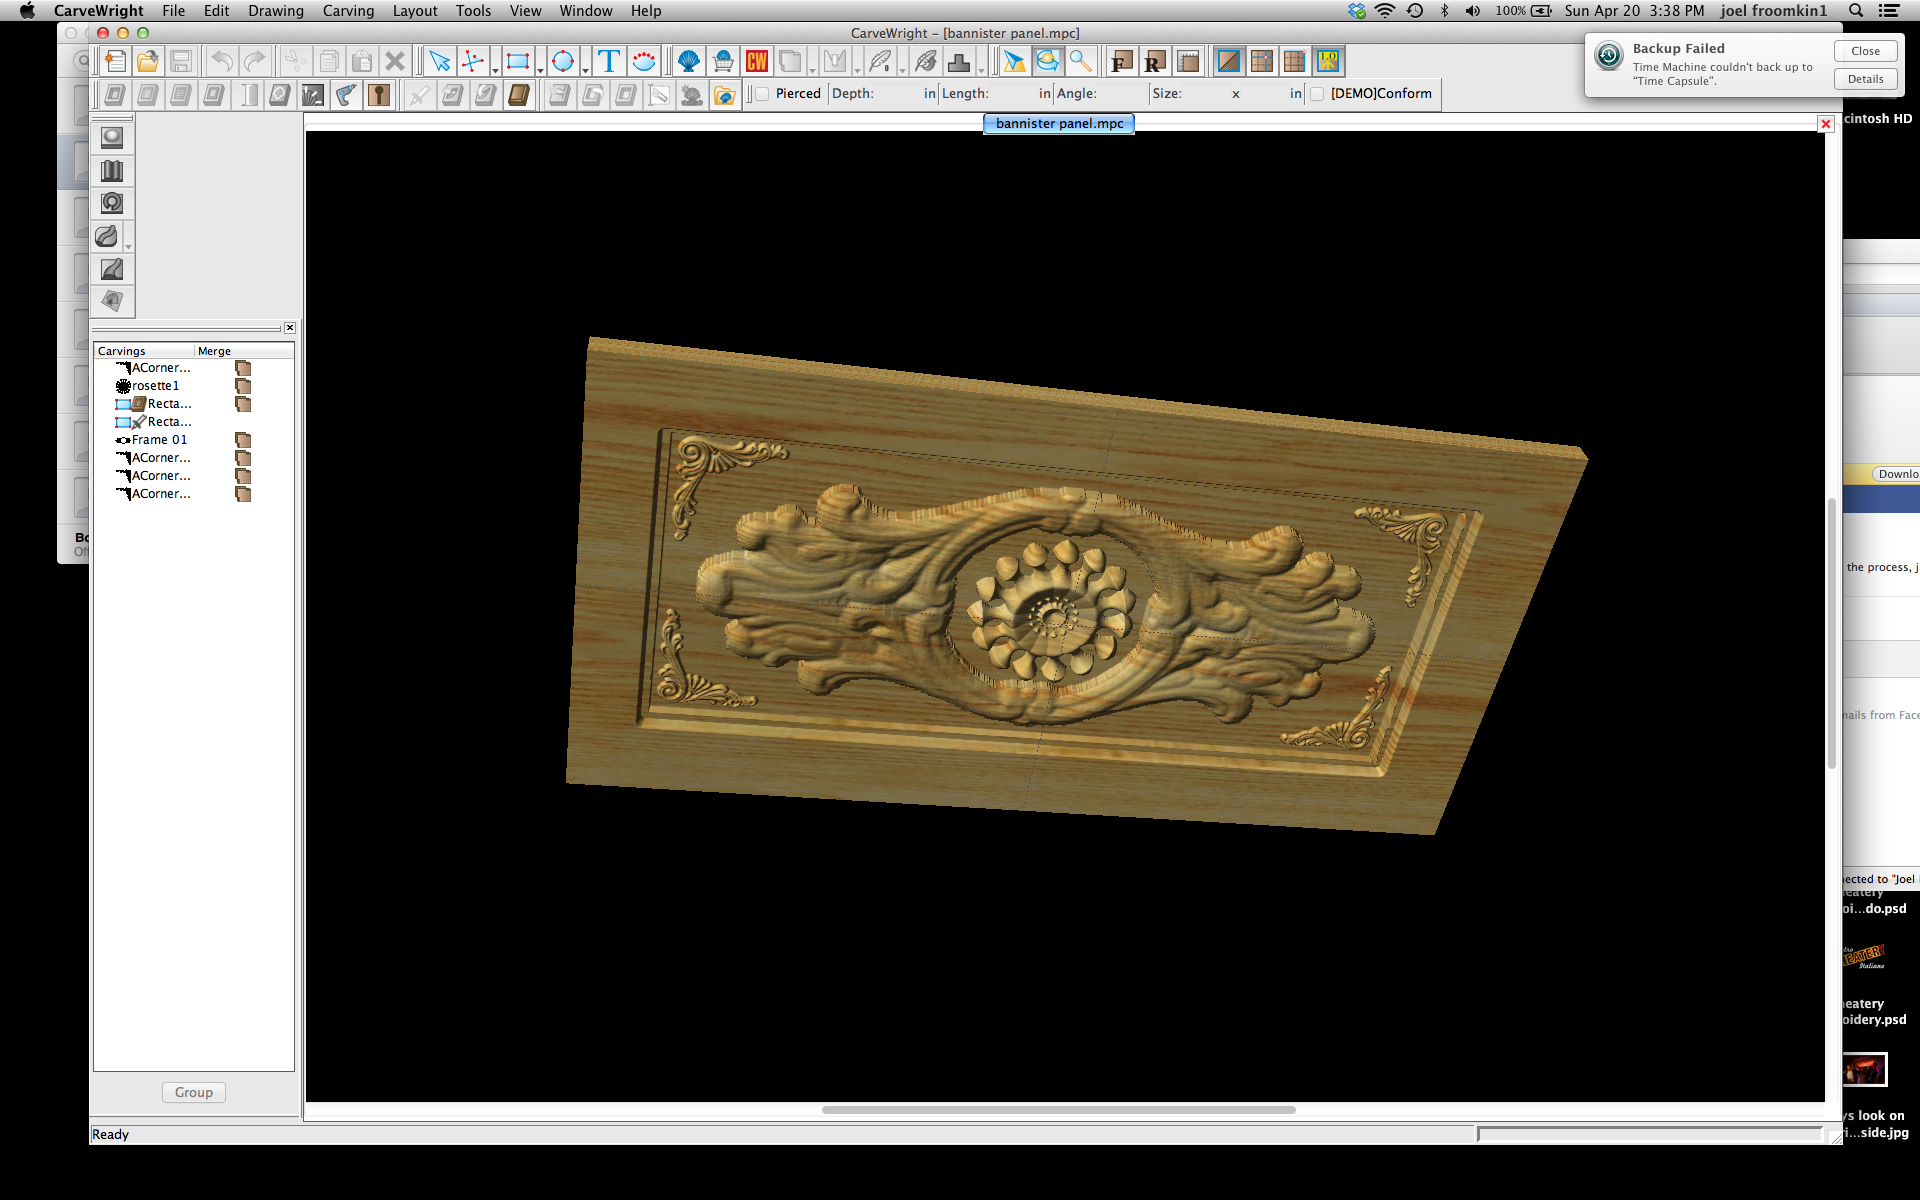Close the document with red X
1920x1200 pixels.
(1826, 124)
